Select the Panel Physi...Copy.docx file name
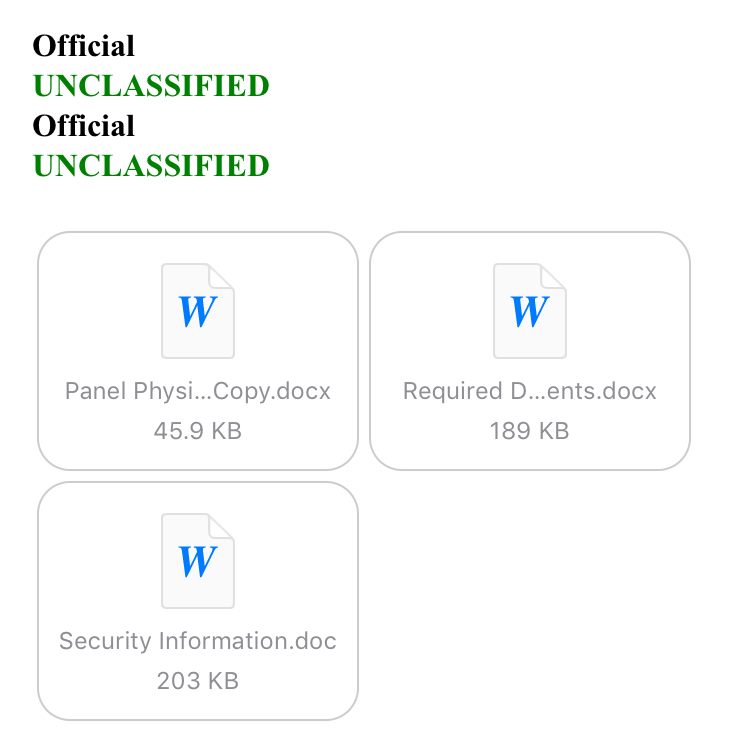 (x=198, y=391)
